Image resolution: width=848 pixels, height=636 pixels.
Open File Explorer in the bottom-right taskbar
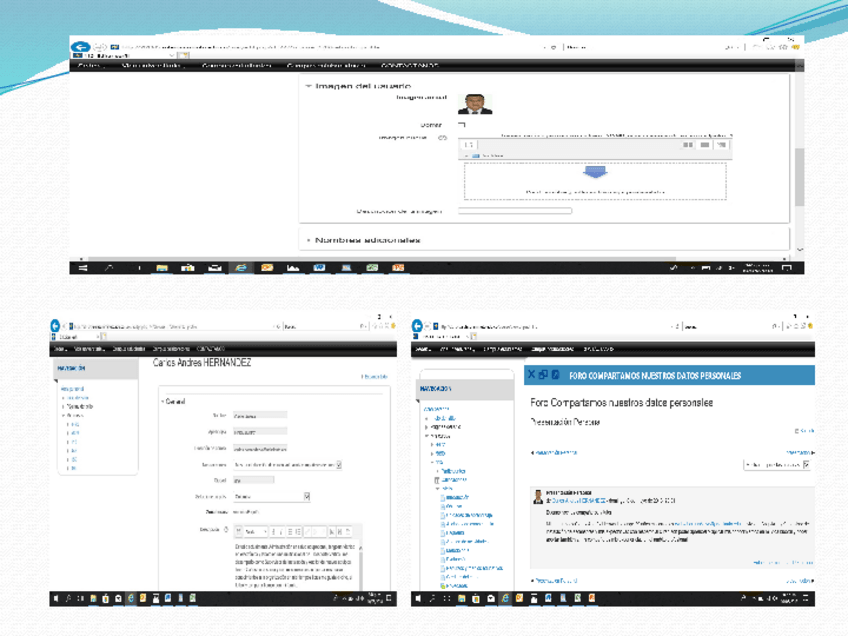(461, 598)
